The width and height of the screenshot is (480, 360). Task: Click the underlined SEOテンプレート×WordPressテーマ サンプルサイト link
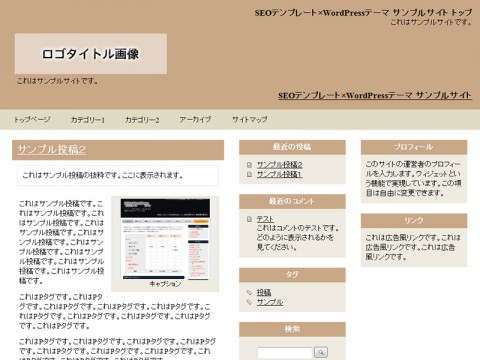375,95
